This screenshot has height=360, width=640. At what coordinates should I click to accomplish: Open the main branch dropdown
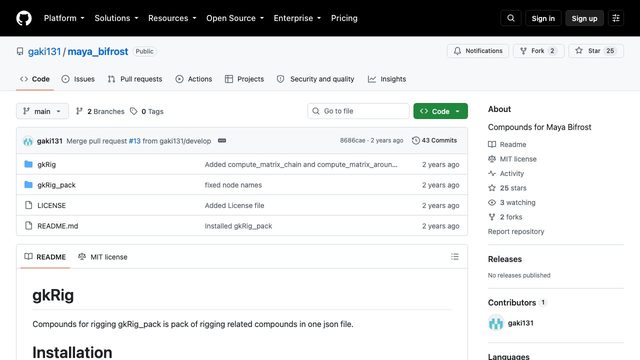pos(42,111)
